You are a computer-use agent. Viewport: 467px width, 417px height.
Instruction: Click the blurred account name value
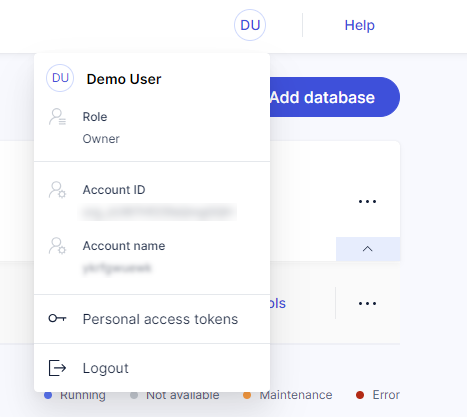pyautogui.click(x=117, y=268)
